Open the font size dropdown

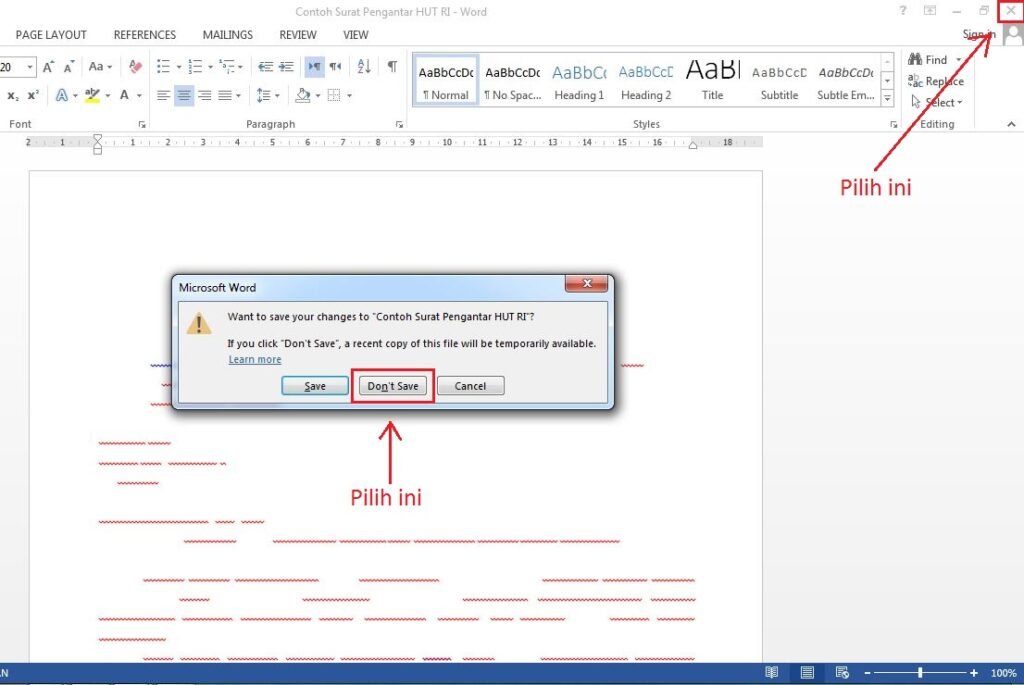click(x=30, y=67)
